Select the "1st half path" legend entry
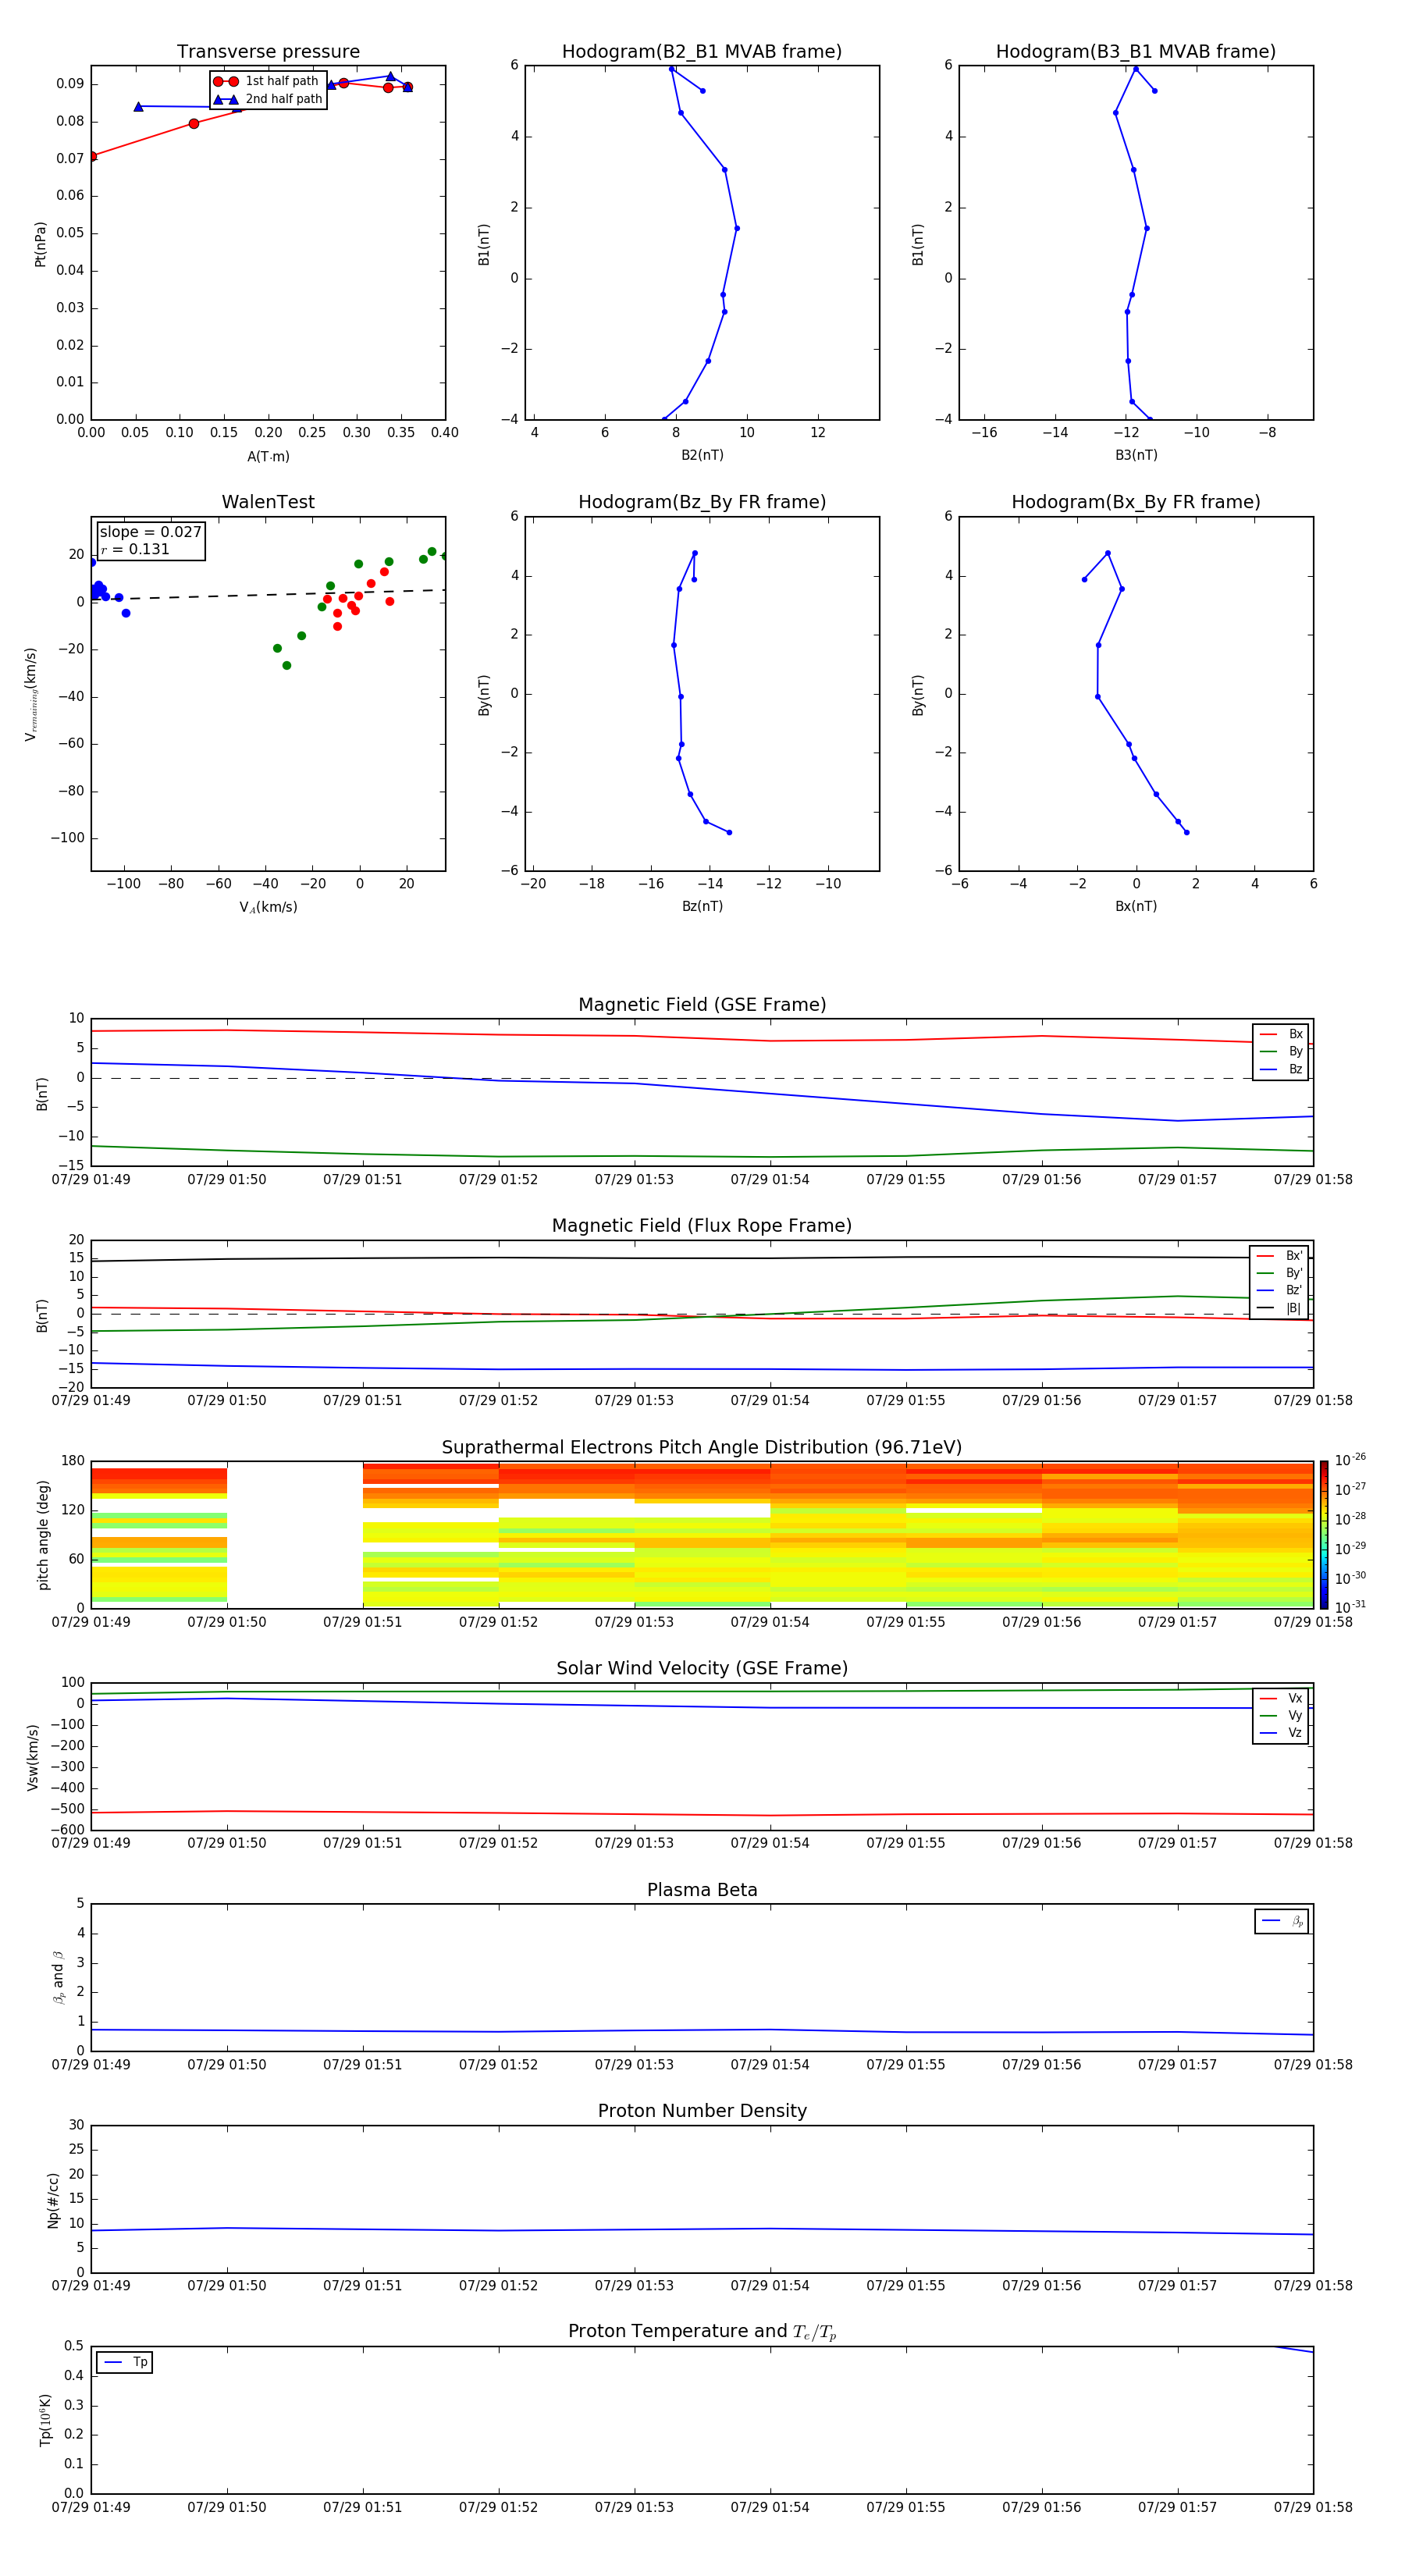The height and width of the screenshot is (2576, 1405). click(266, 81)
